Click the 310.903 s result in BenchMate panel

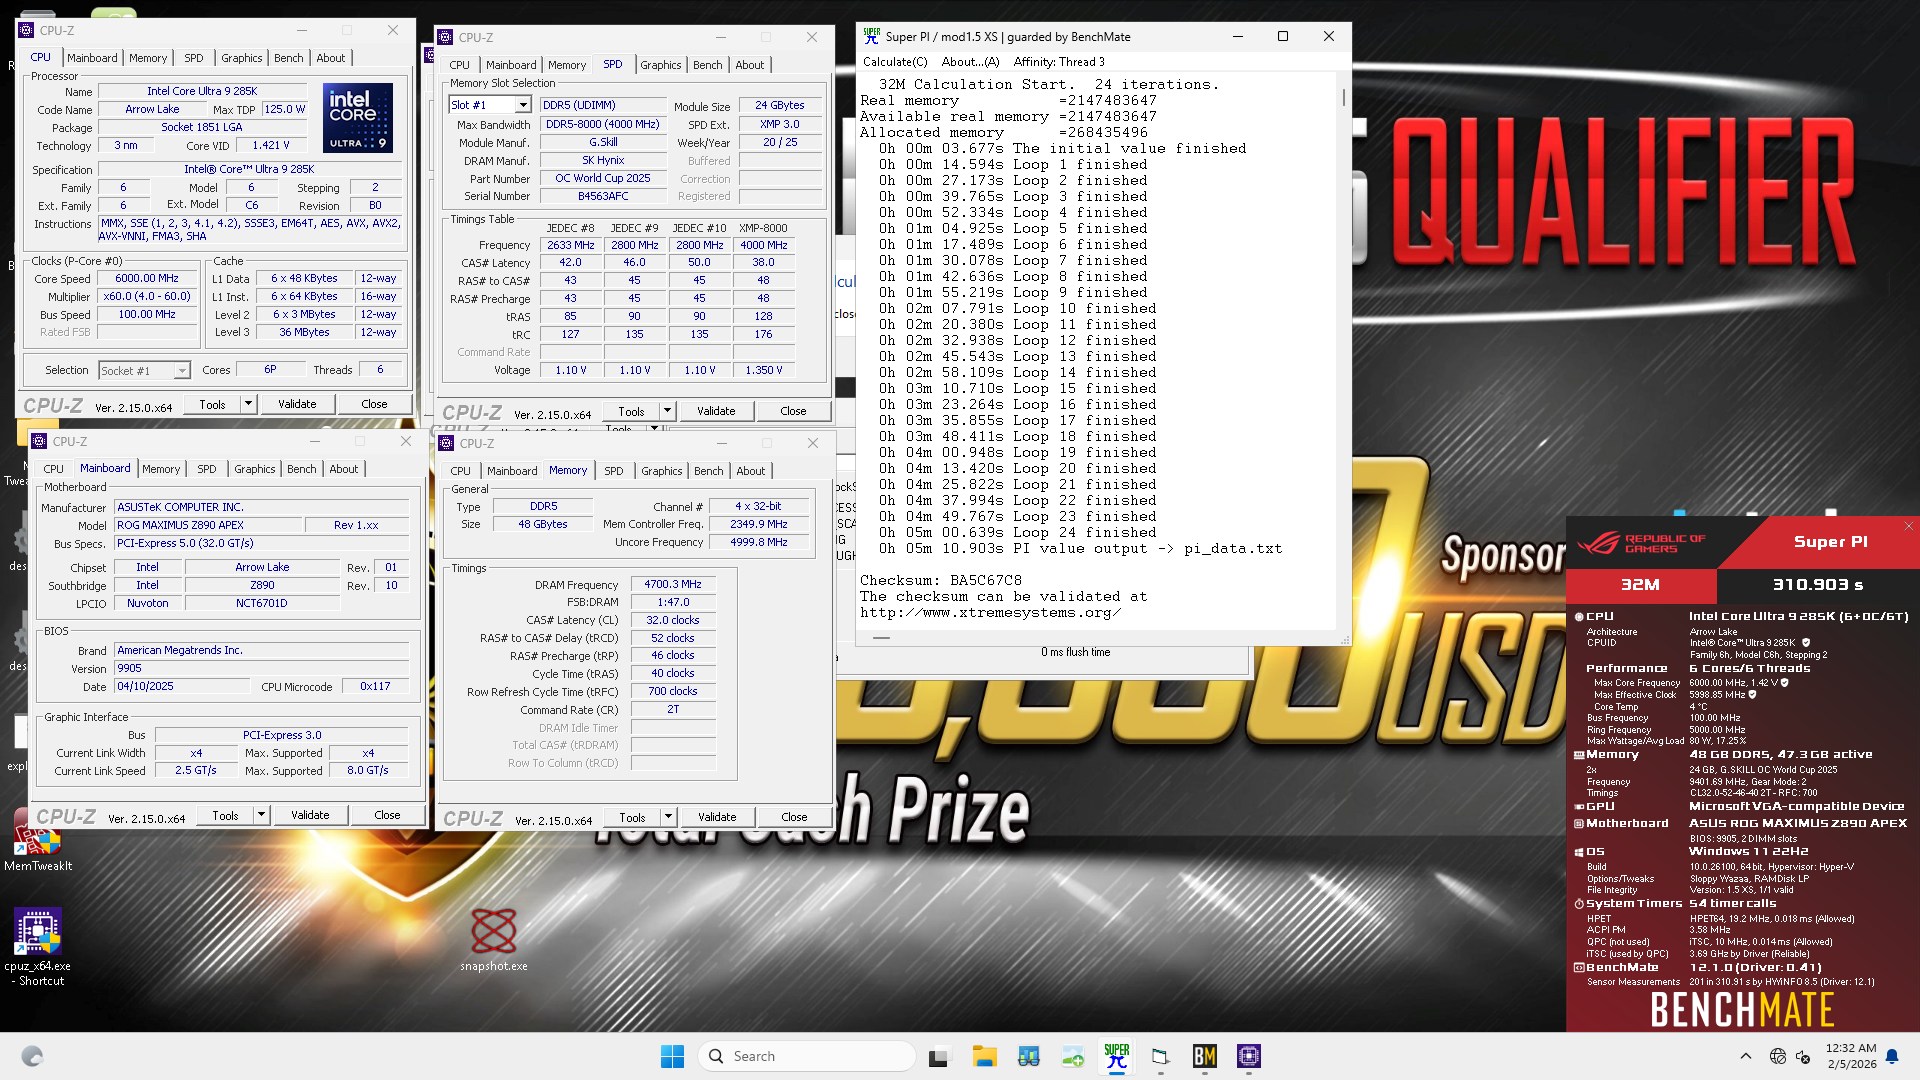point(1818,584)
